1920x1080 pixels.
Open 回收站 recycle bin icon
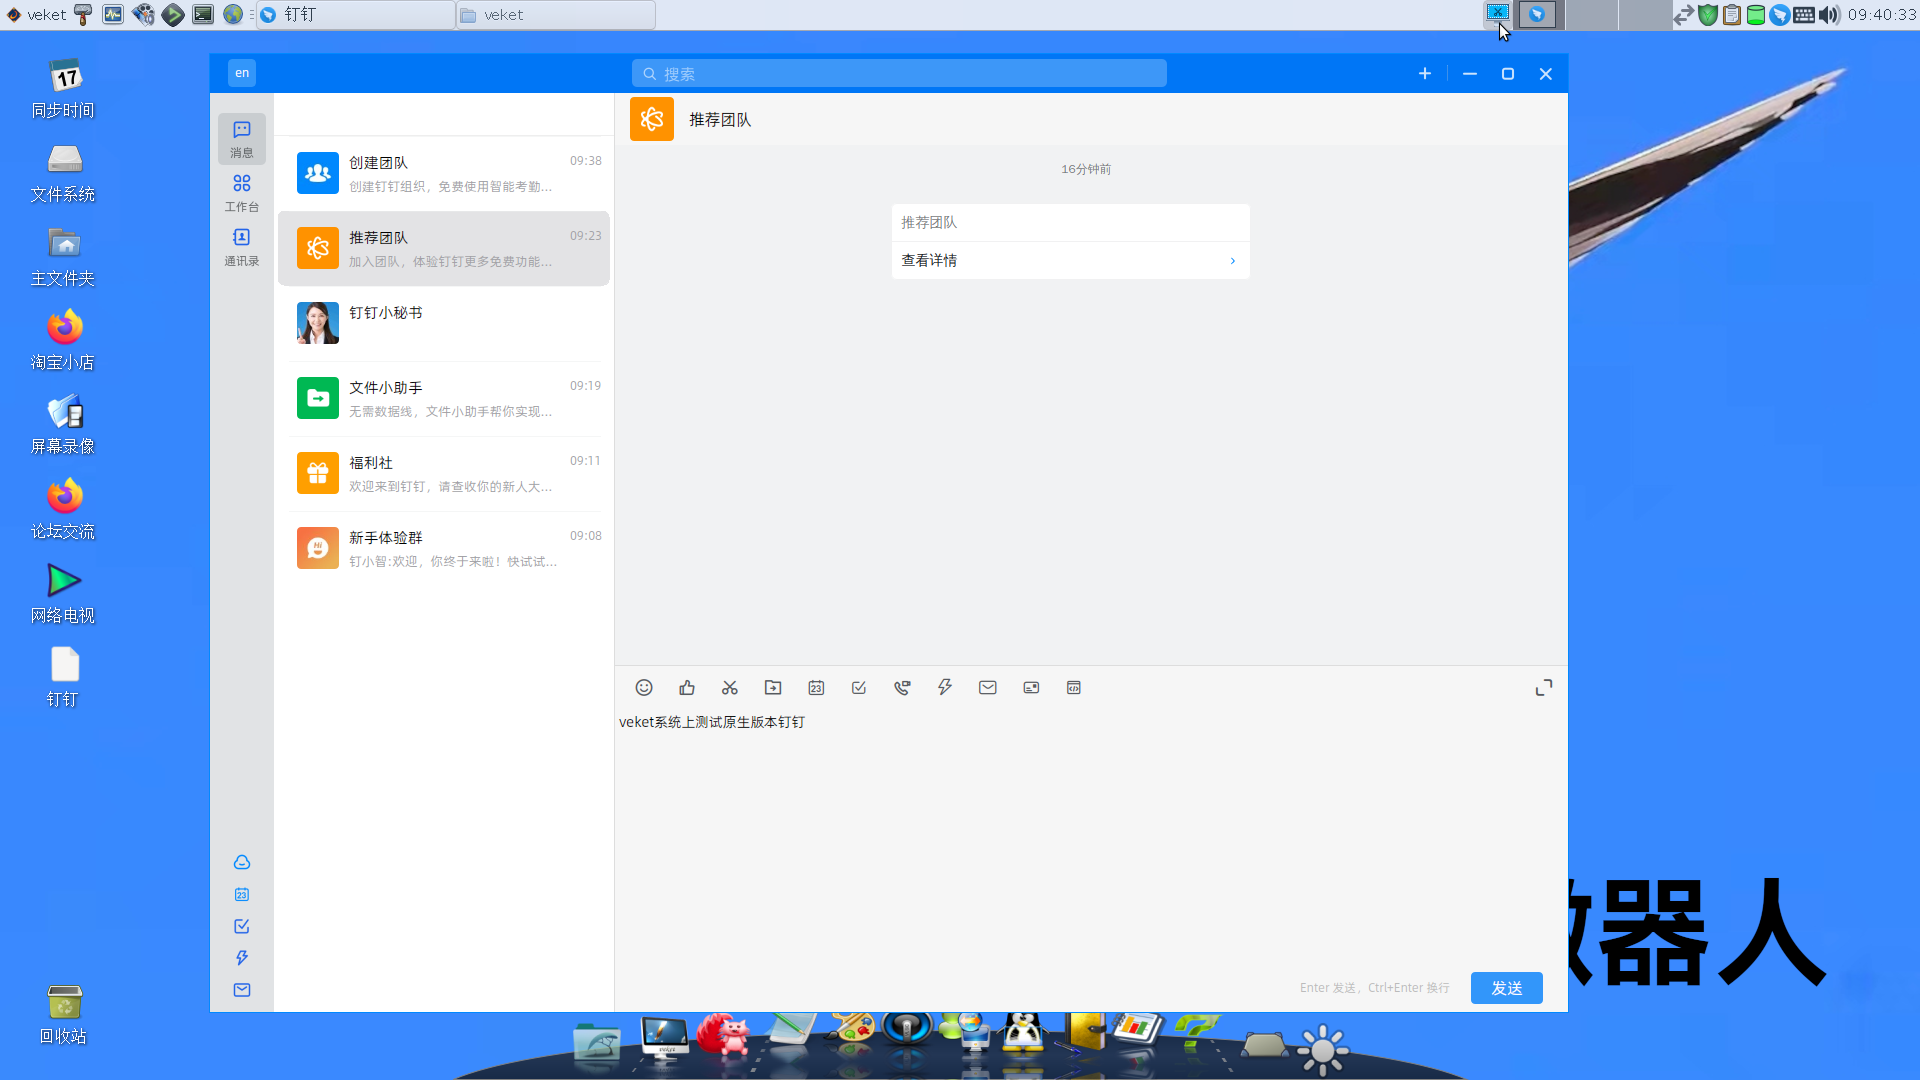point(63,1015)
